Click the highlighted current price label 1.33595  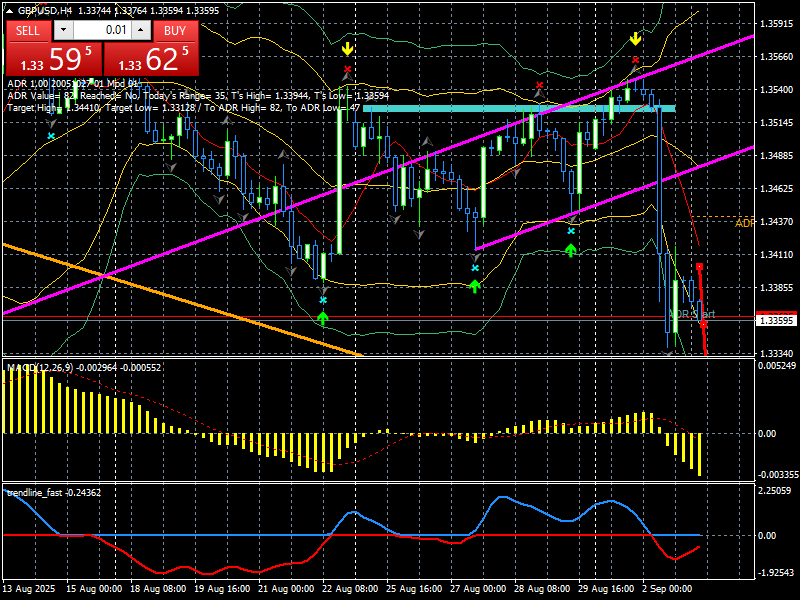pyautogui.click(x=777, y=320)
